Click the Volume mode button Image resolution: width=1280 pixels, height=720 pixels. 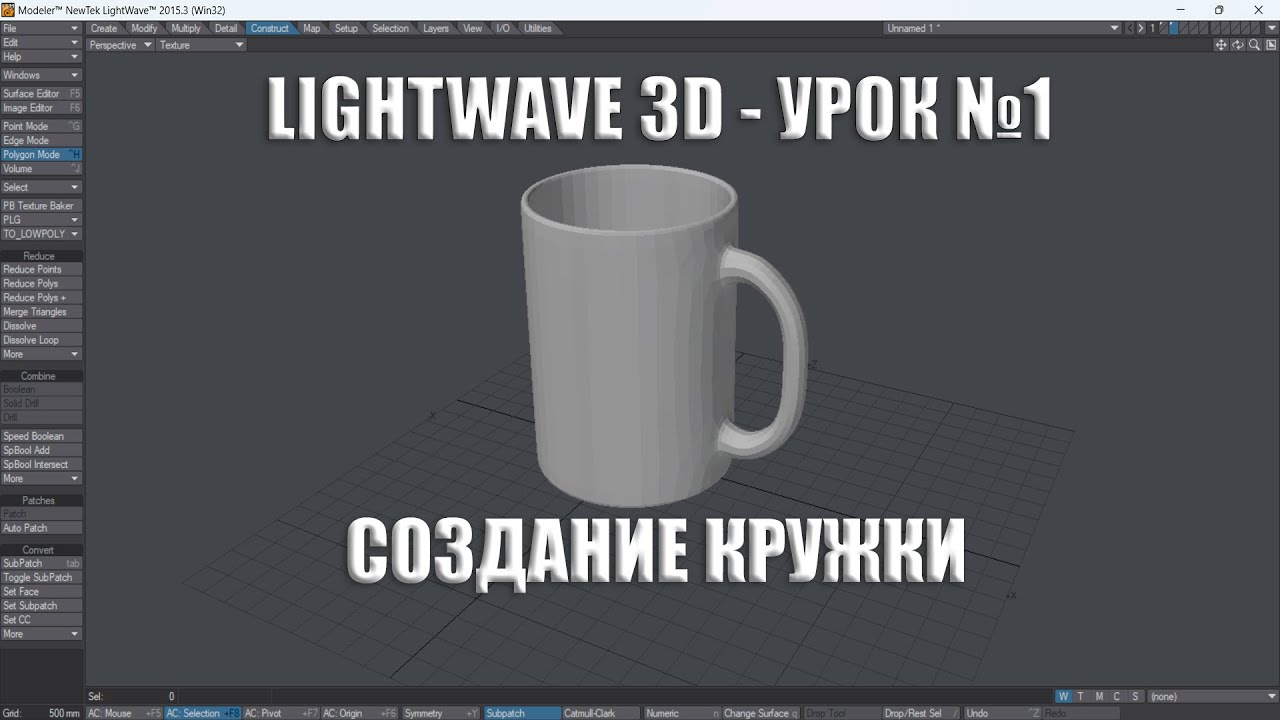click(41, 168)
